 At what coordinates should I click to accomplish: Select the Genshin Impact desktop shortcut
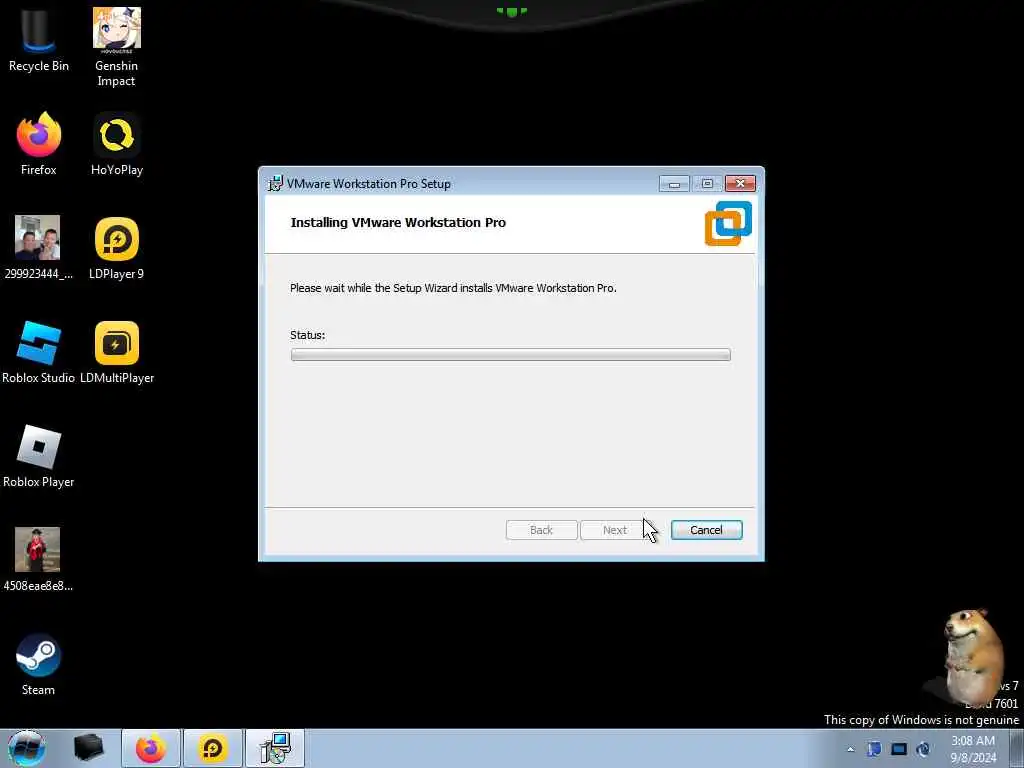[116, 46]
